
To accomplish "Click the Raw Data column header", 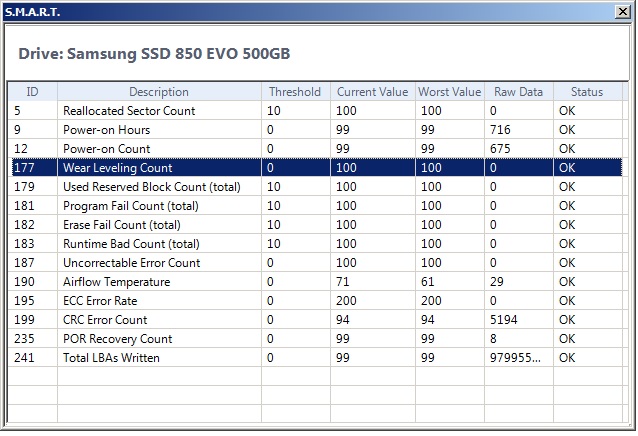I will pos(519,92).
